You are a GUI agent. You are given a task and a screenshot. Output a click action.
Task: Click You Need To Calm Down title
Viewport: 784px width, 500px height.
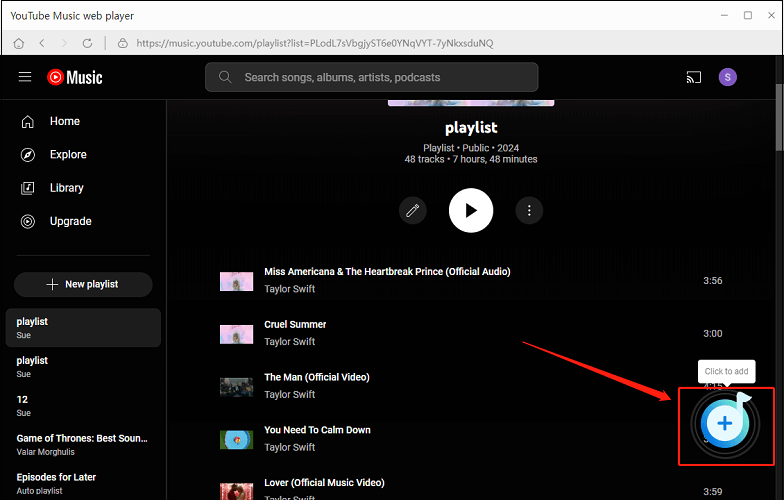point(317,430)
